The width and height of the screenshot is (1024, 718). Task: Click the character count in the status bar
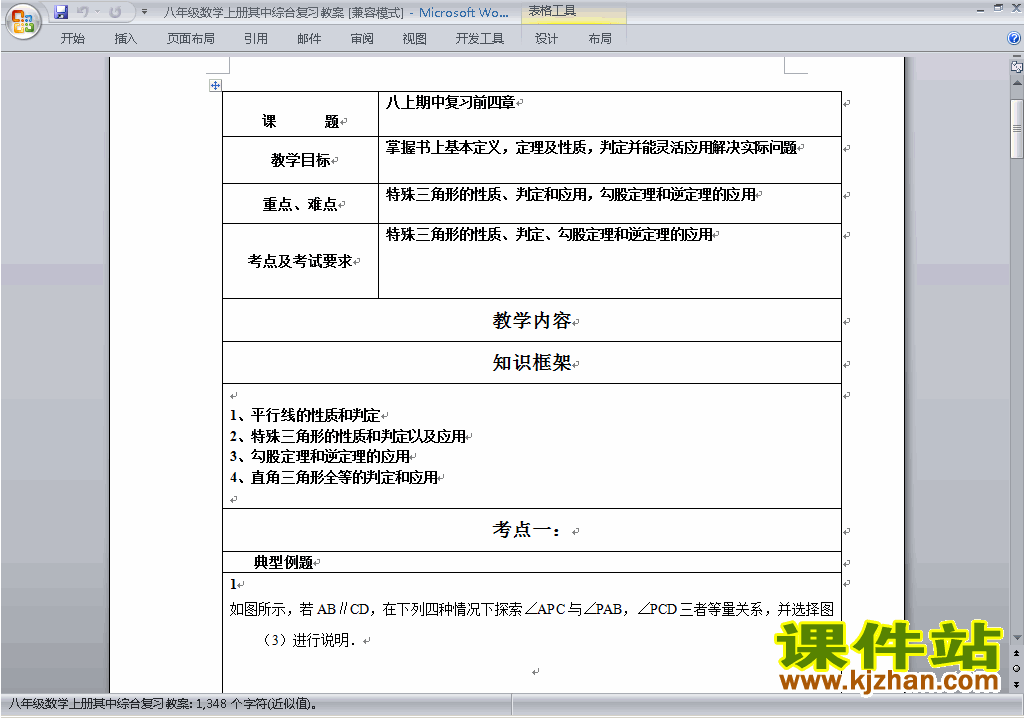coord(256,704)
